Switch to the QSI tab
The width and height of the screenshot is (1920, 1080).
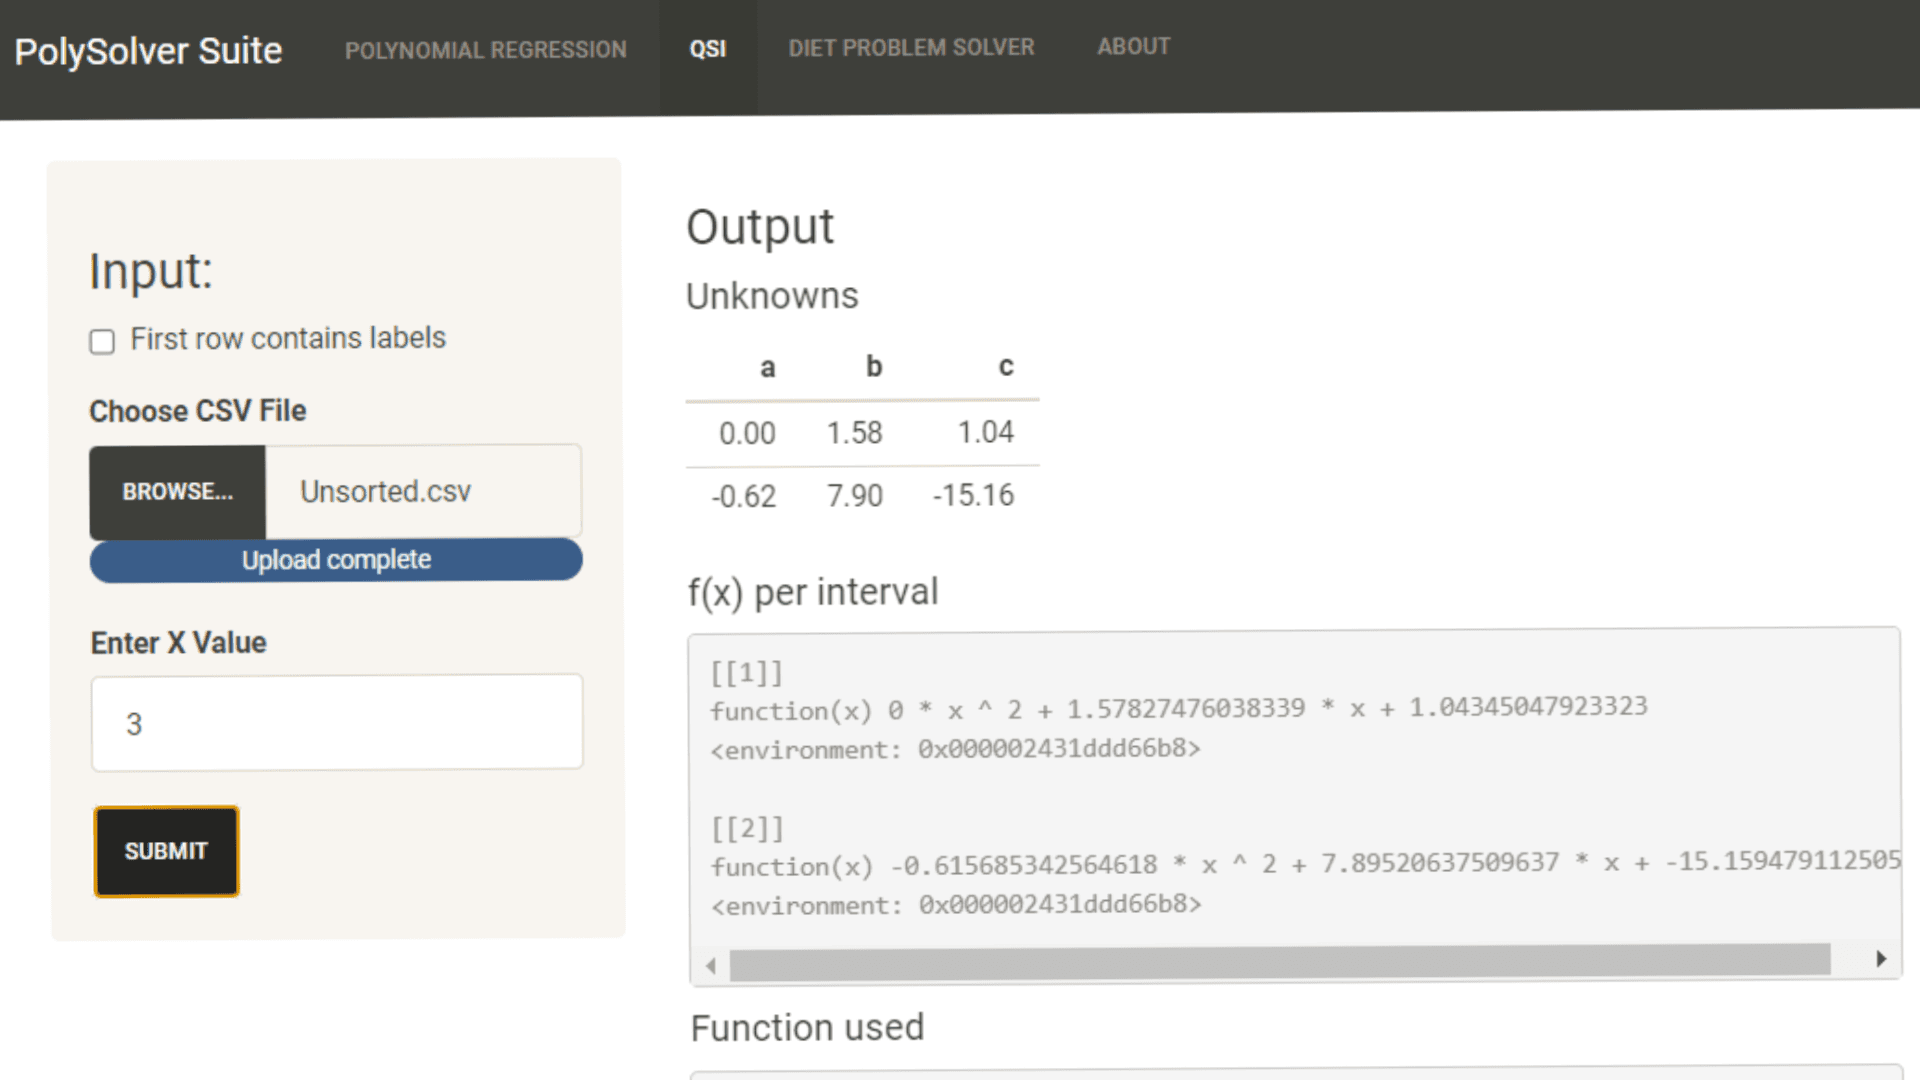(x=708, y=49)
